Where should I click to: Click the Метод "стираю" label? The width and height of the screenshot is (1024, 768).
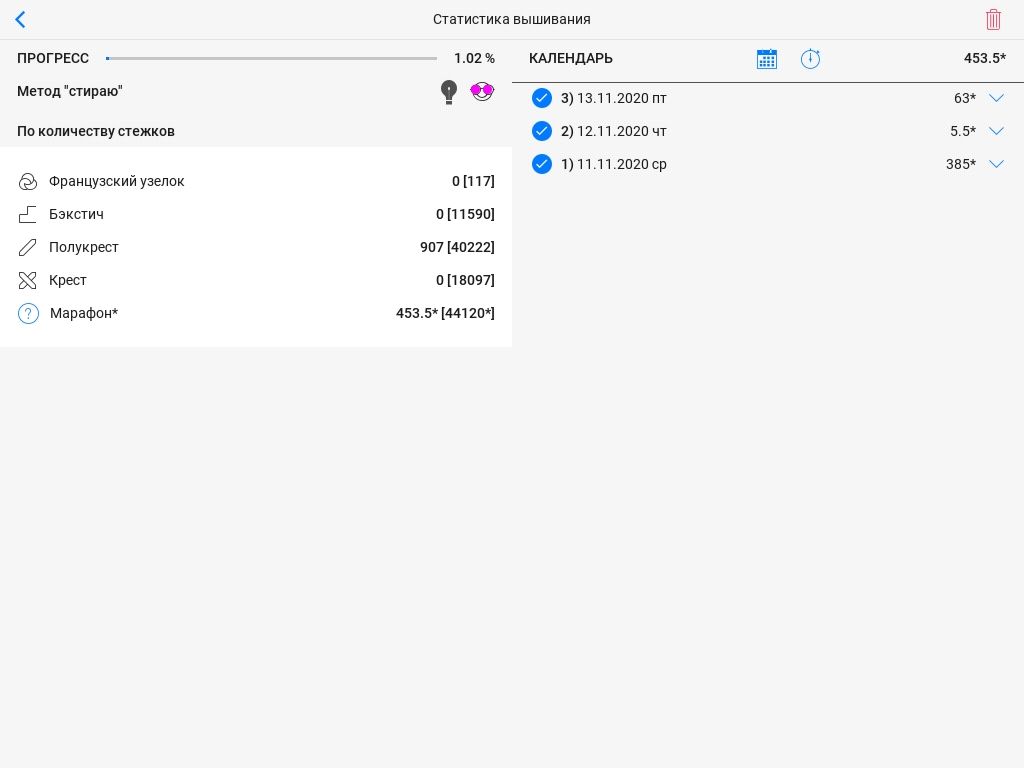[x=70, y=91]
